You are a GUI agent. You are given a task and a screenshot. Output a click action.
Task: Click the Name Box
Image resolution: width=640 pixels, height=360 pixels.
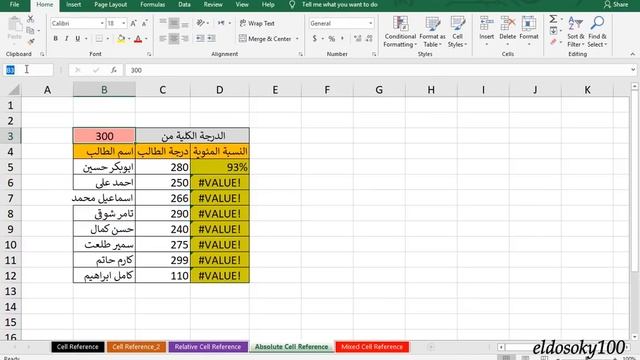pos(29,70)
